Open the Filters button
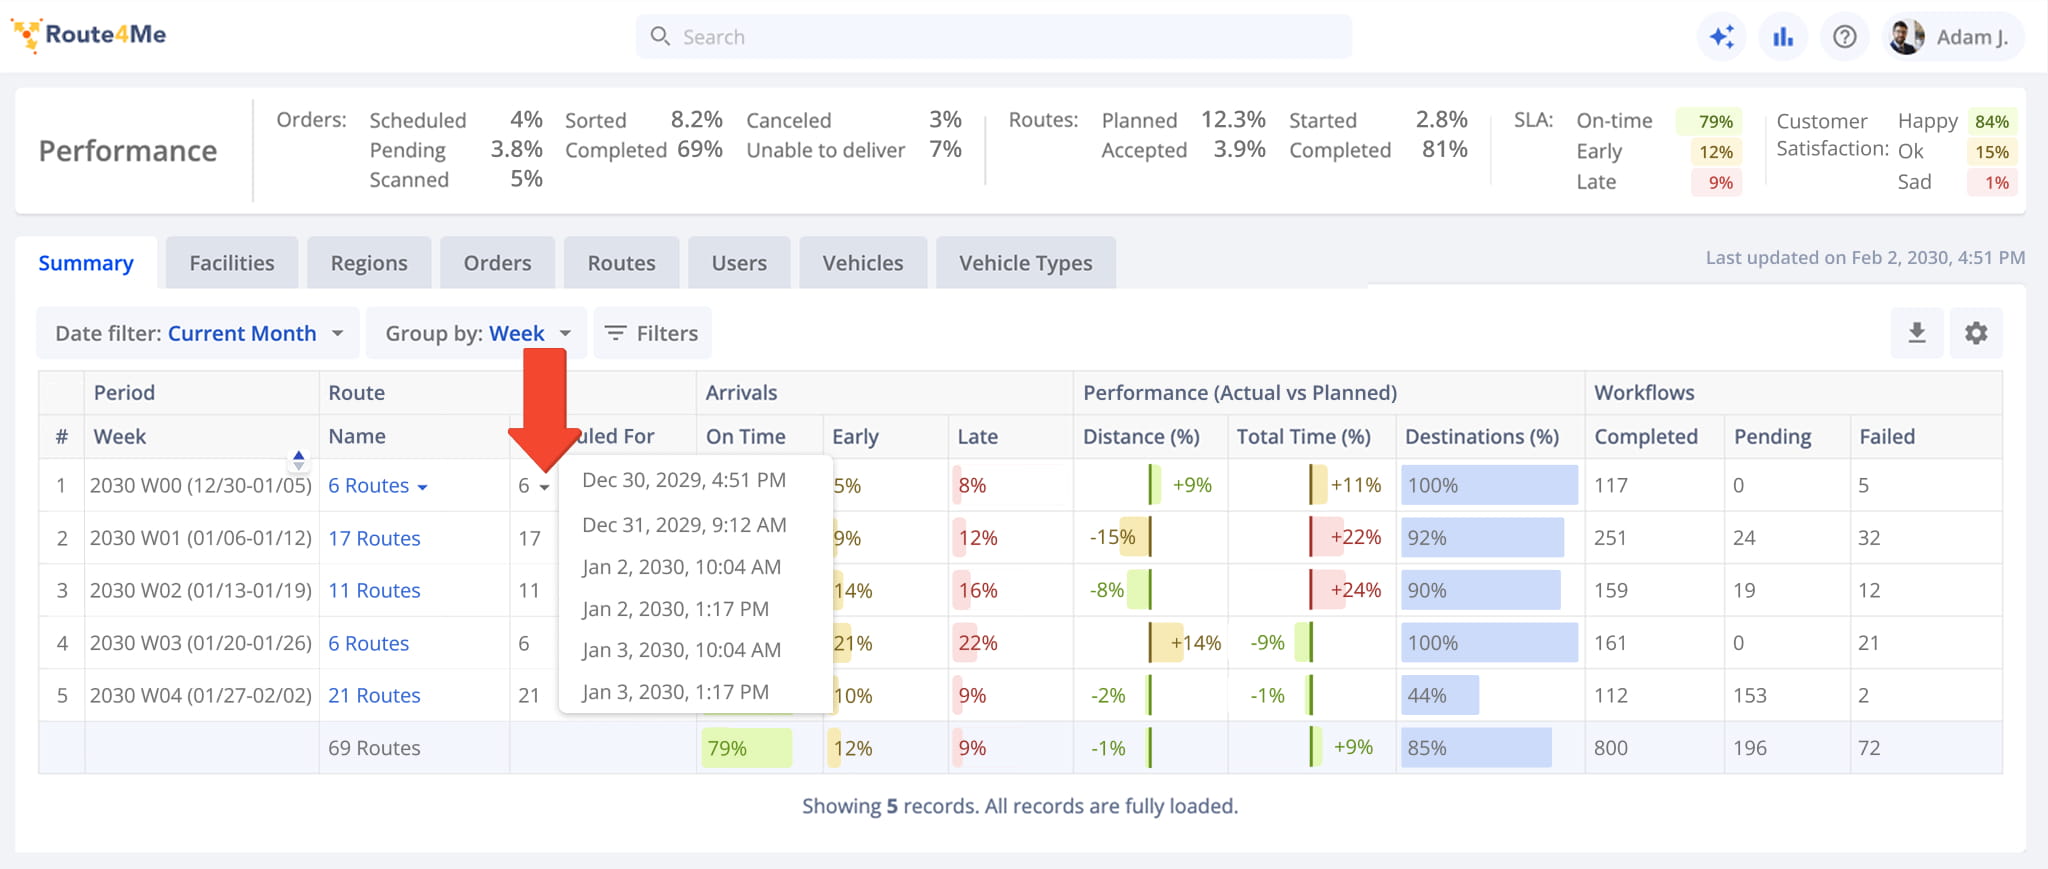This screenshot has width=2048, height=869. tap(652, 333)
